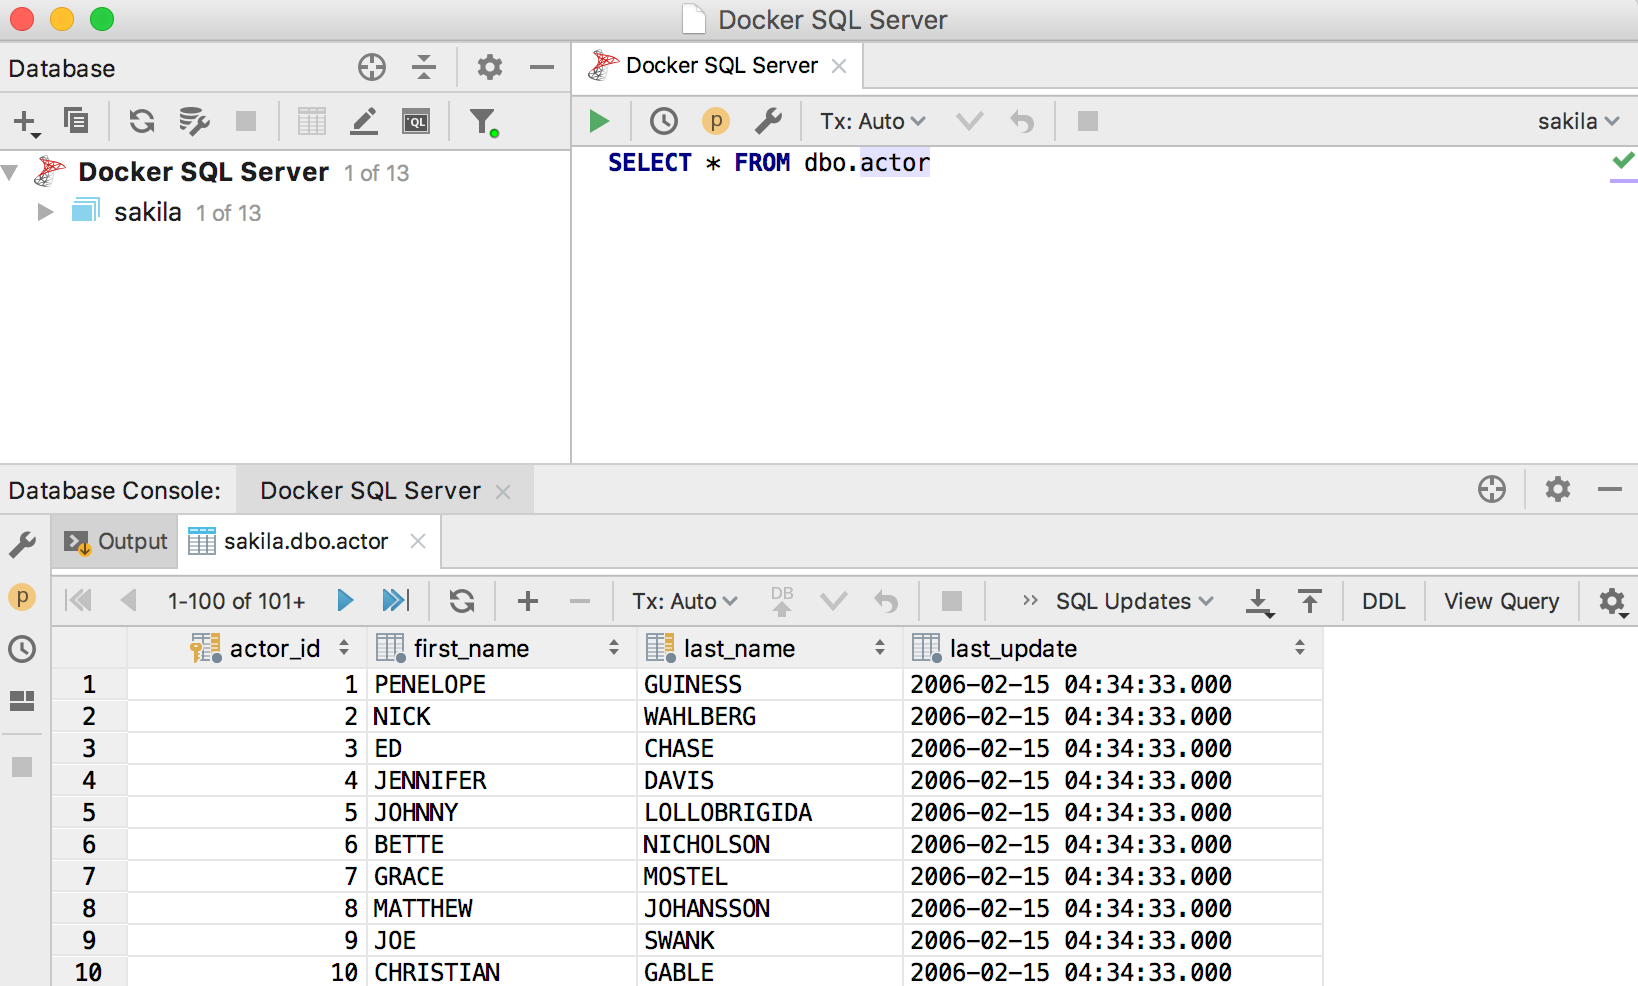
Task: Go to next page of results
Action: 346,601
